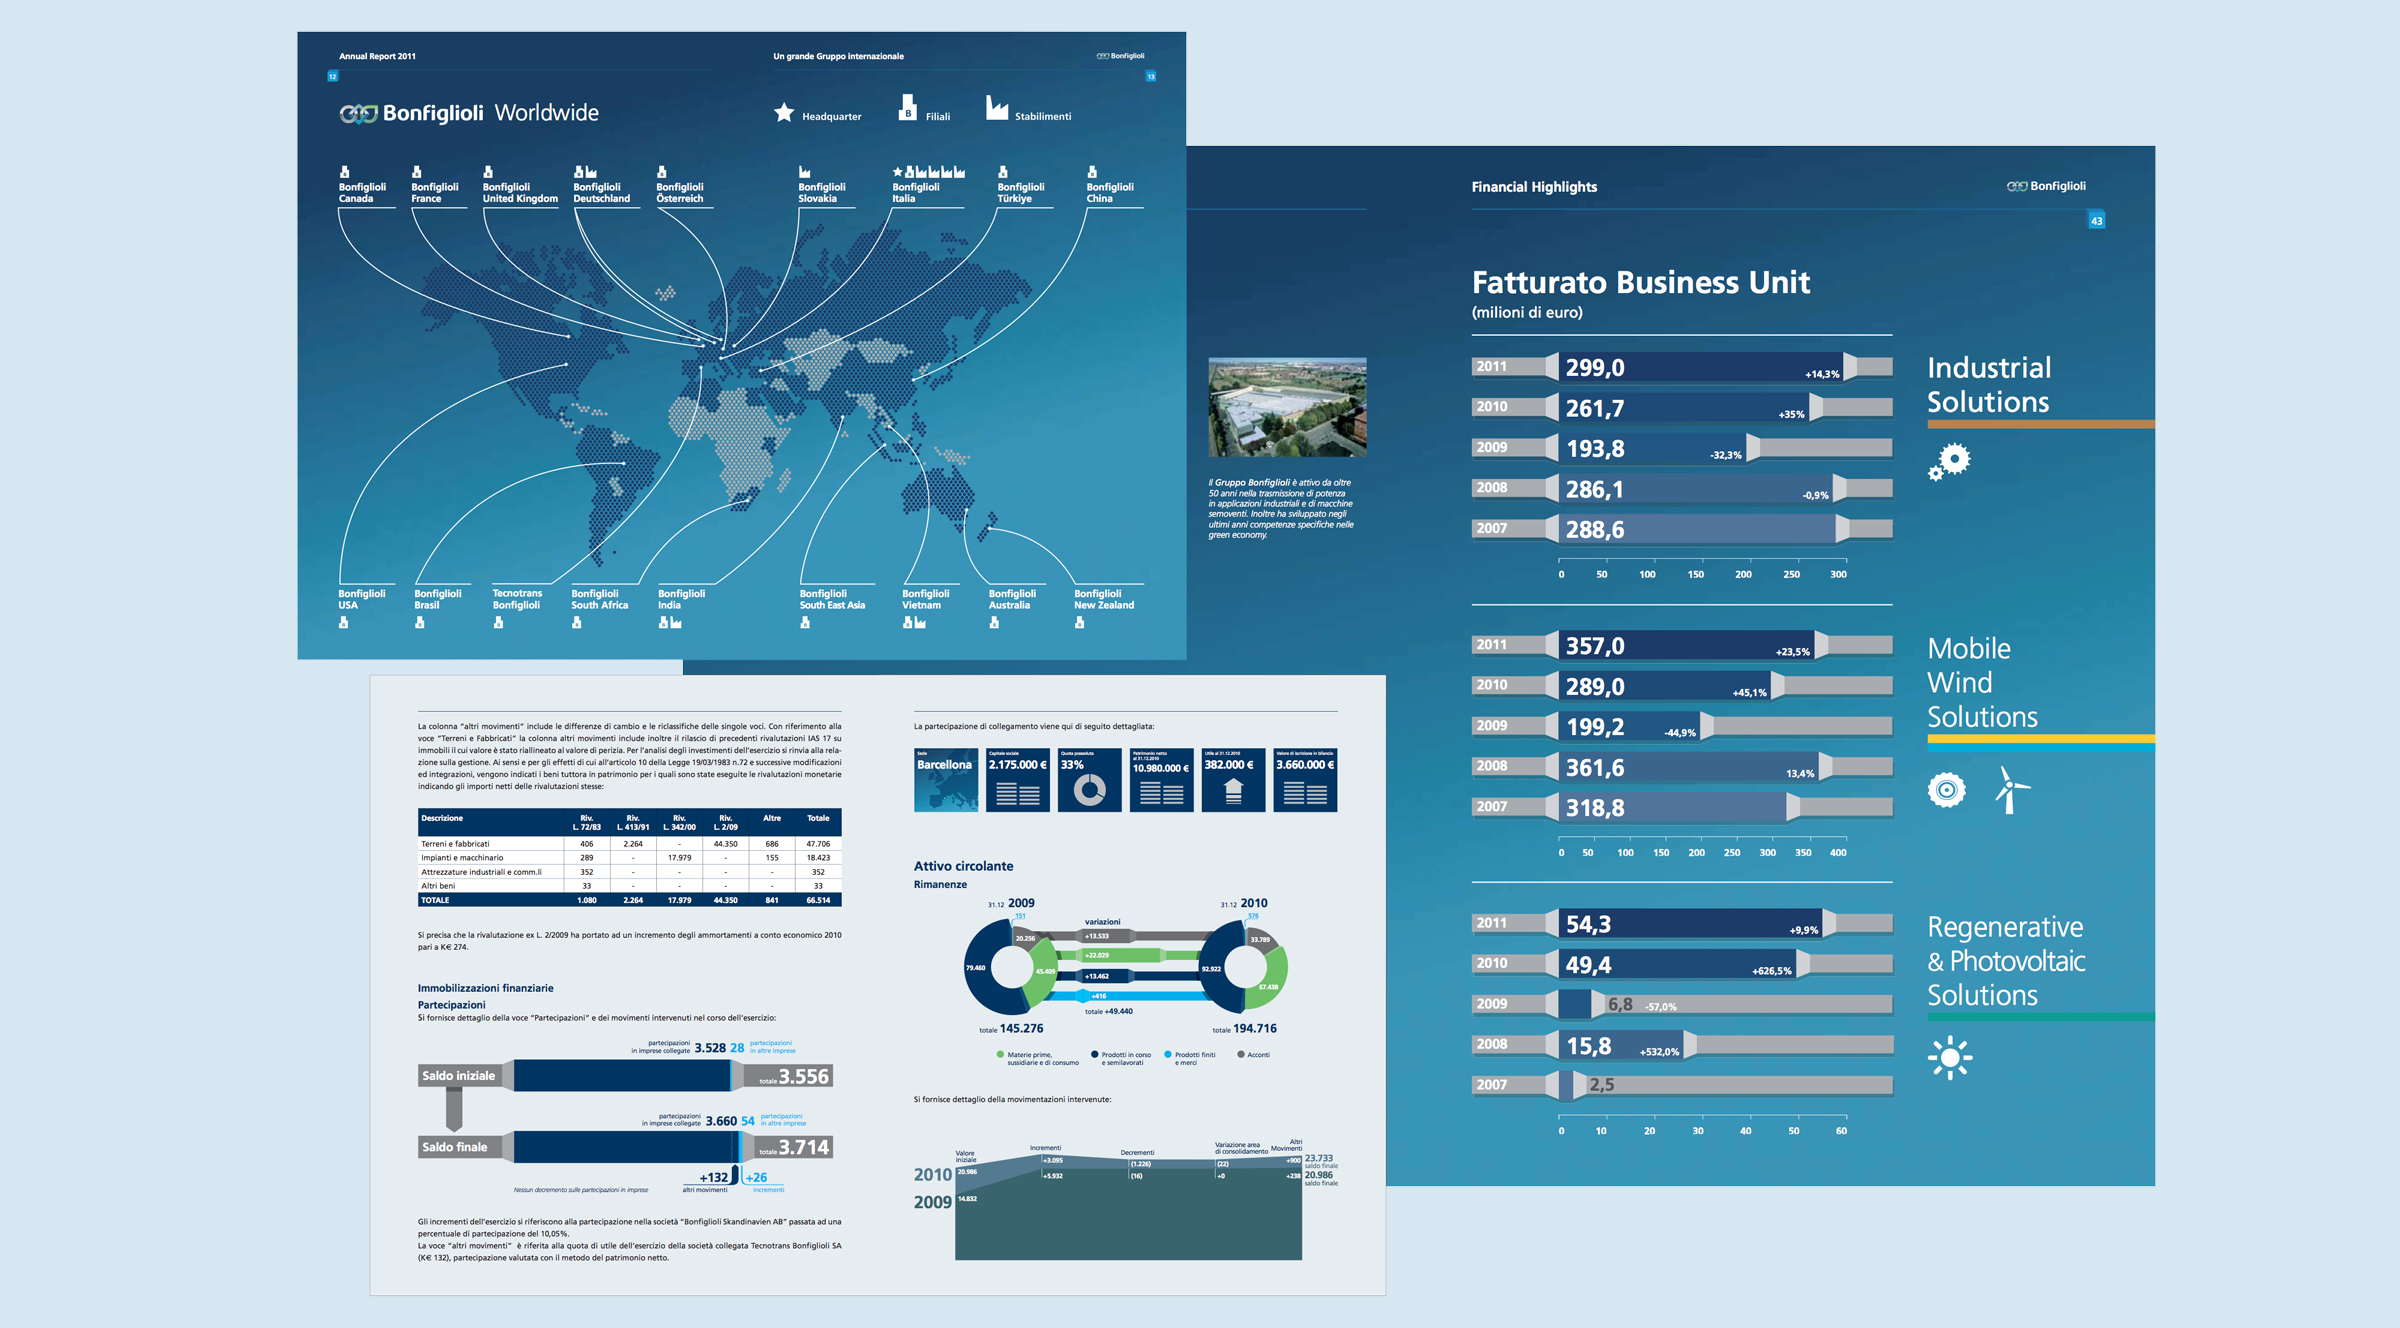Screen dimensions: 2400x1328
Task: Select the totale 194.716 figure
Action: 1245,1028
